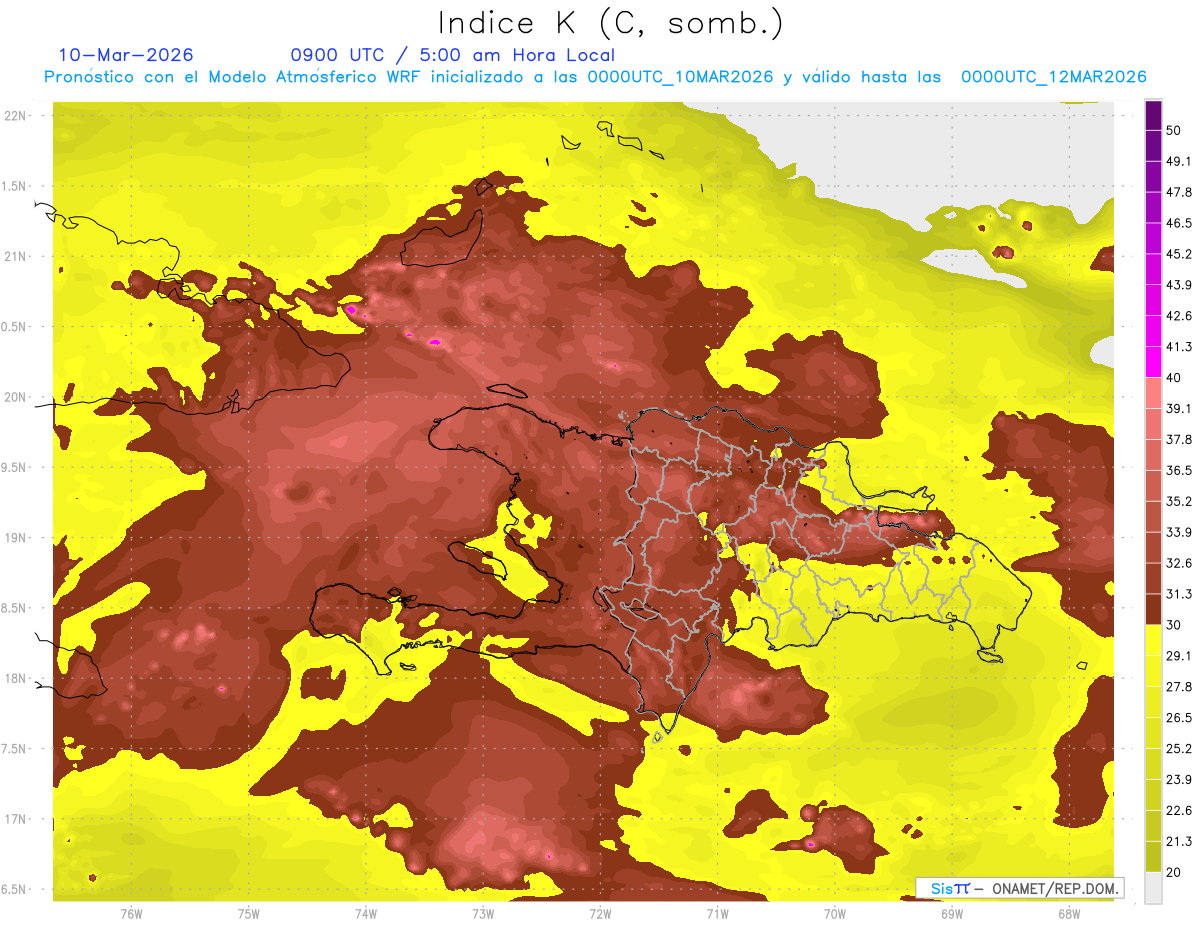The image size is (1200, 927).
Task: Pick the magenta colorbar swatch between 40 and 41.3
Action: tap(1153, 362)
